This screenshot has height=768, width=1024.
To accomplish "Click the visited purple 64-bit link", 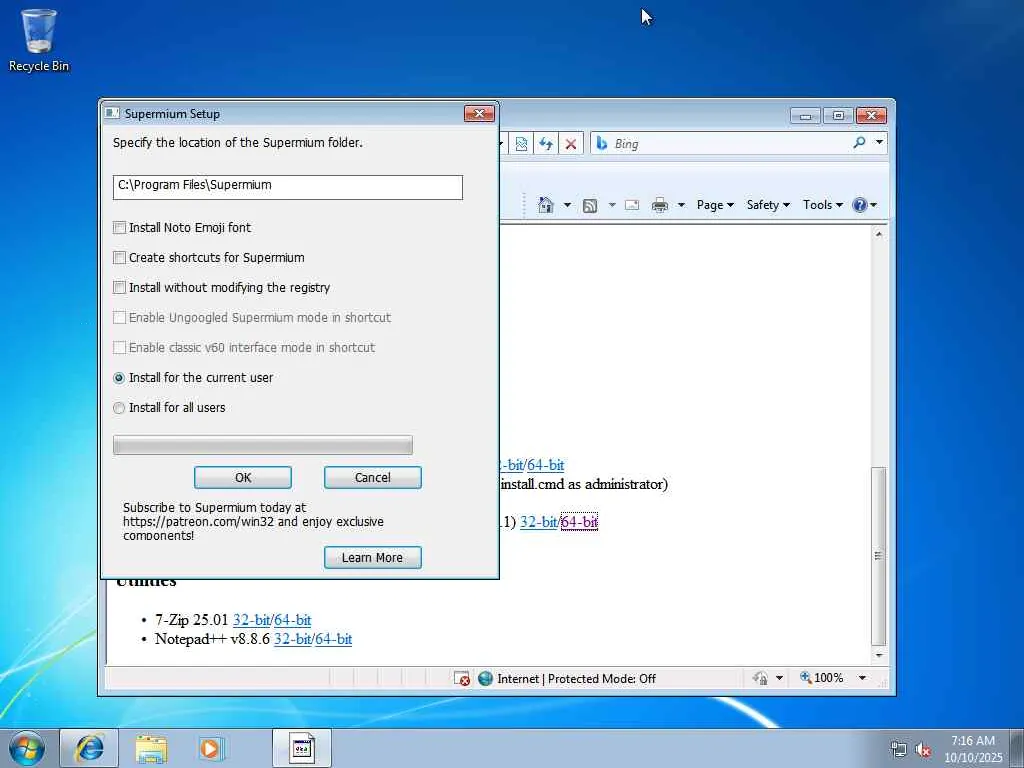I will pyautogui.click(x=579, y=522).
